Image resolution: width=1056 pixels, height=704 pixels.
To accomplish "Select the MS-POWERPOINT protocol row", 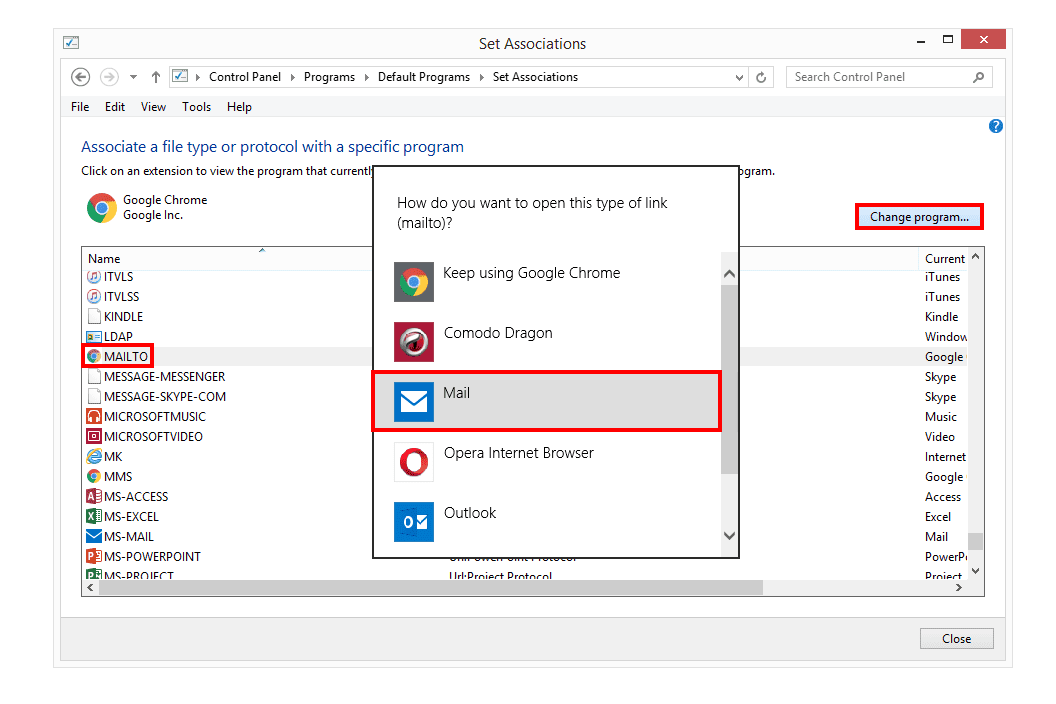I will click(152, 556).
